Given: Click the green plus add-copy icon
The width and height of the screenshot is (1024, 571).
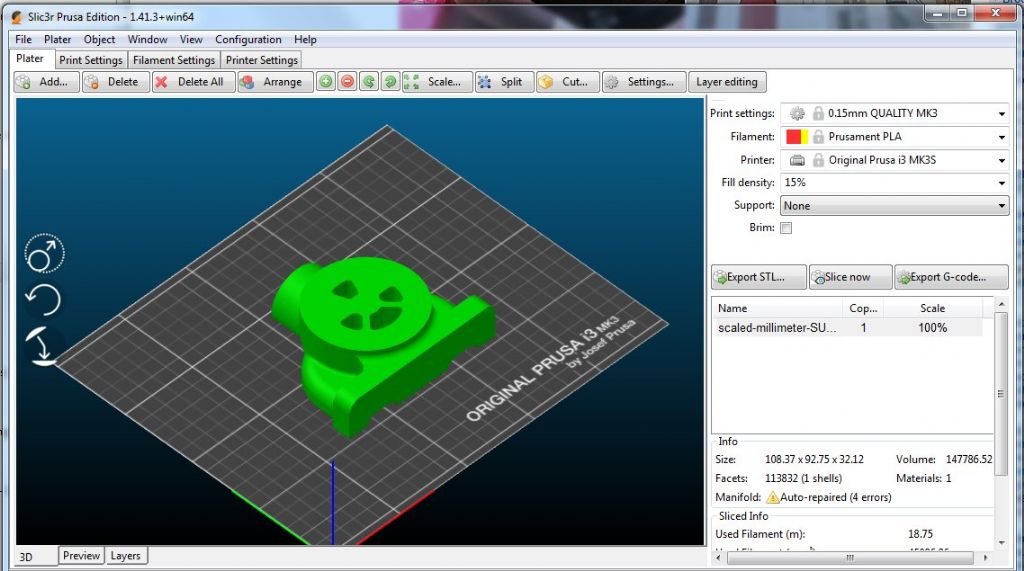Looking at the screenshot, I should [326, 82].
